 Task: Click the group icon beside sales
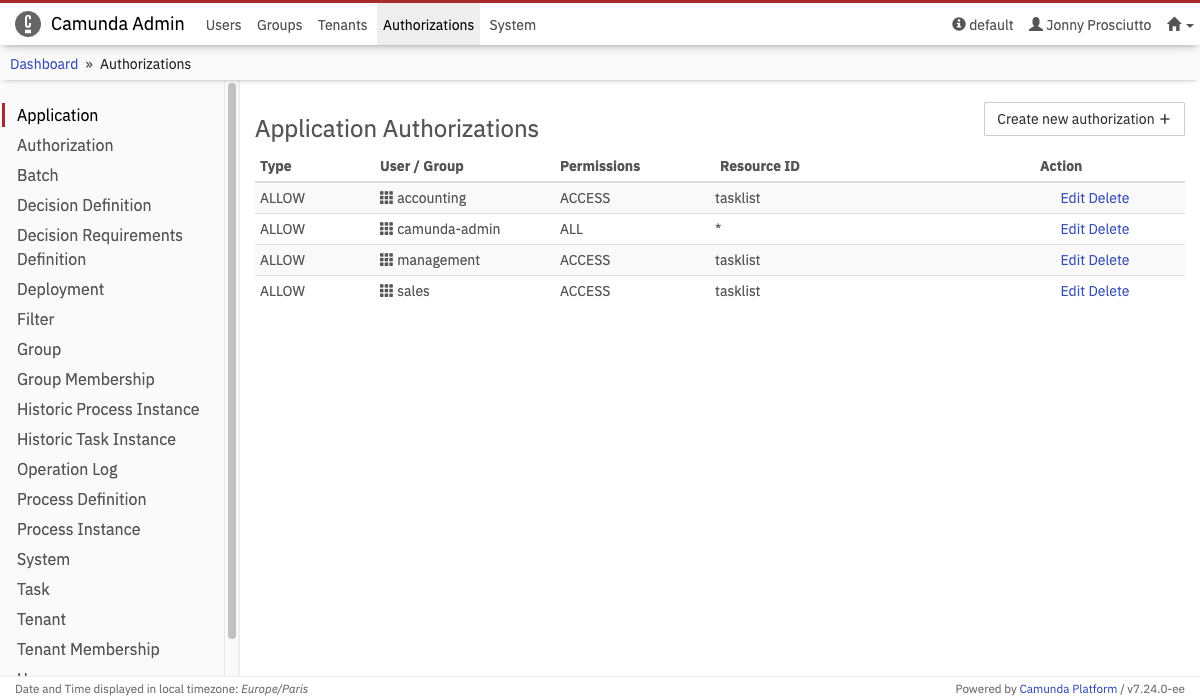tap(386, 291)
